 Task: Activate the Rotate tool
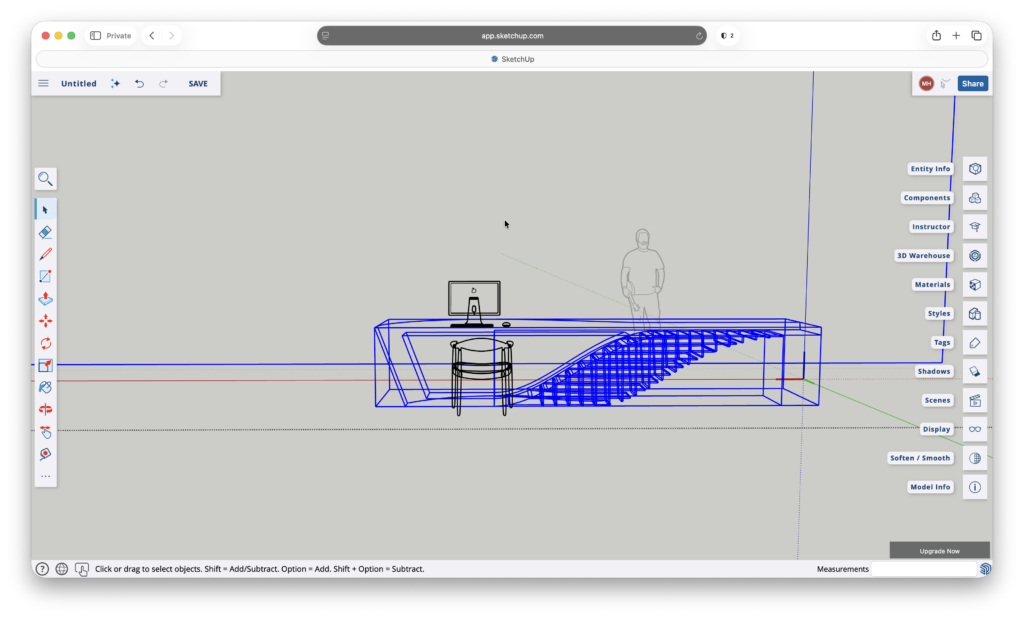tap(45, 343)
